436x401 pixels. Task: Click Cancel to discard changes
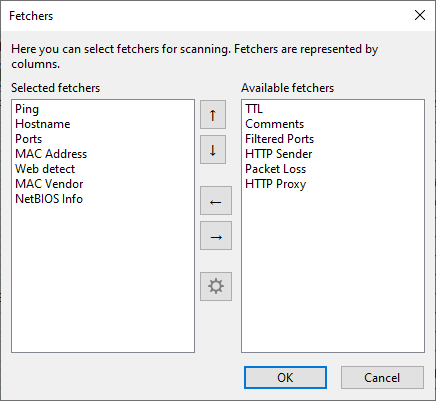pyautogui.click(x=382, y=378)
